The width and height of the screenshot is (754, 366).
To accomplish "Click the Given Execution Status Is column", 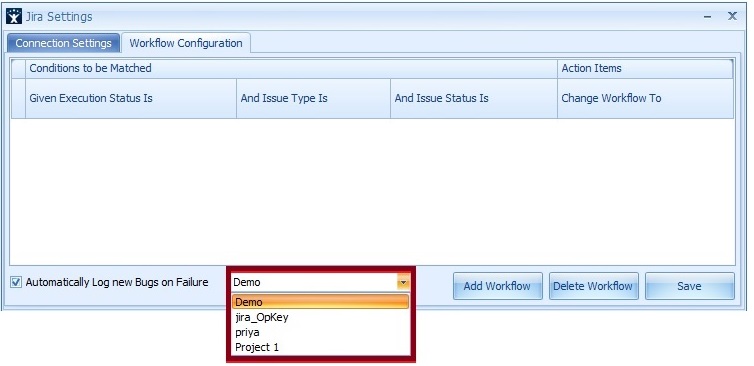I will 131,99.
